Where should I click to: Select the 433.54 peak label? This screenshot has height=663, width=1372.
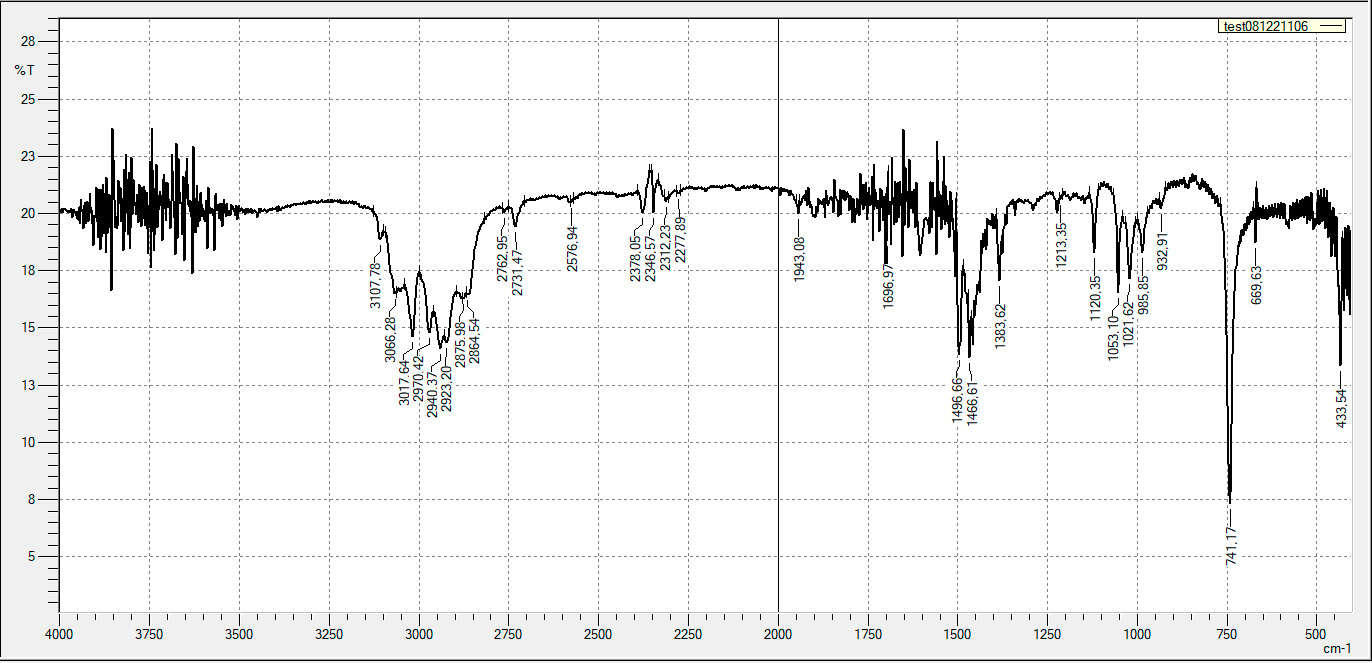1342,408
